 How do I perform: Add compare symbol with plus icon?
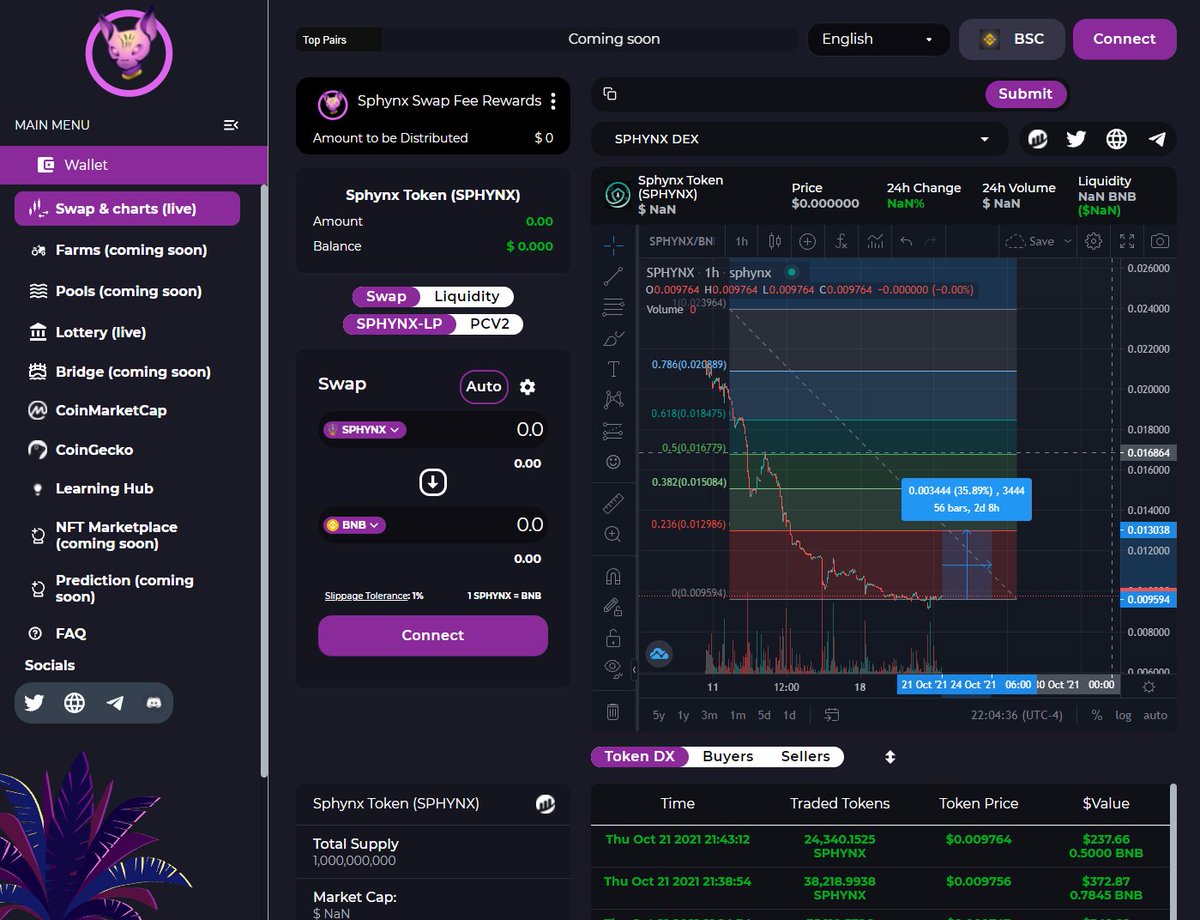point(807,241)
